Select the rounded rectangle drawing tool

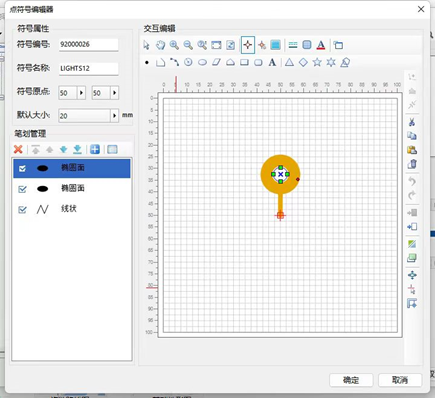tap(258, 62)
